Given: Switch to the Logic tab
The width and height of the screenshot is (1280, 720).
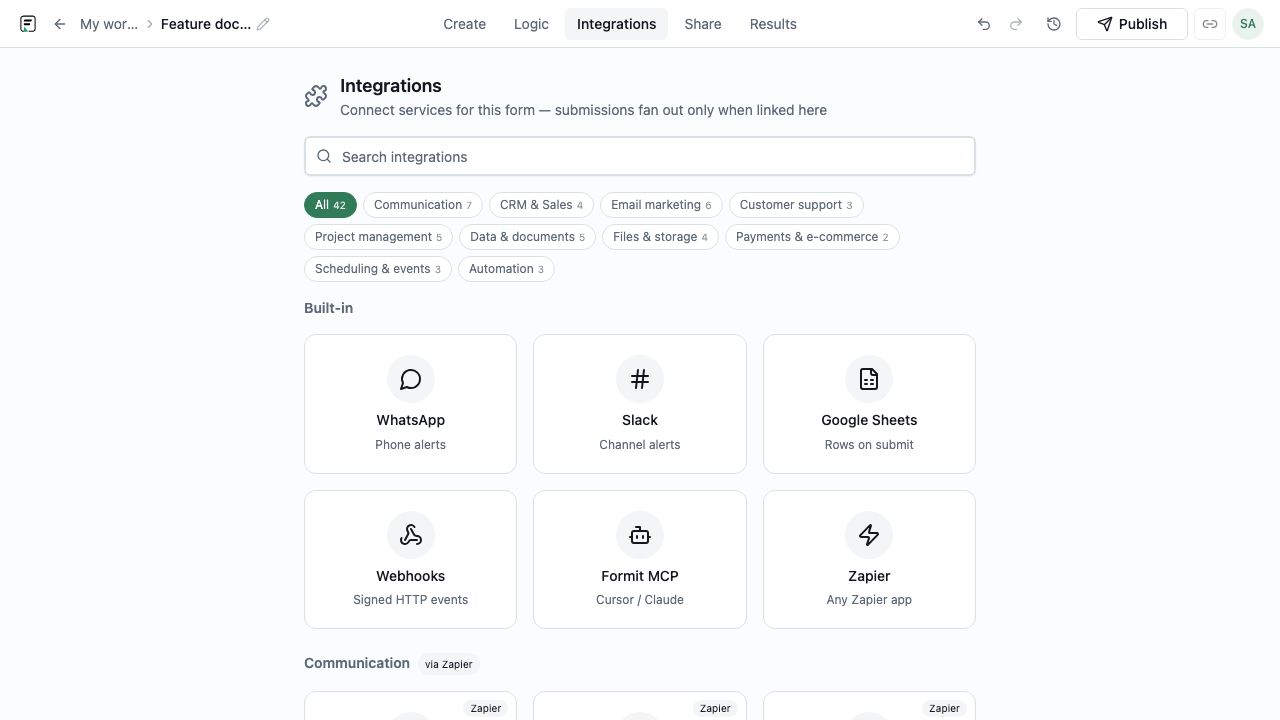Looking at the screenshot, I should [x=531, y=24].
